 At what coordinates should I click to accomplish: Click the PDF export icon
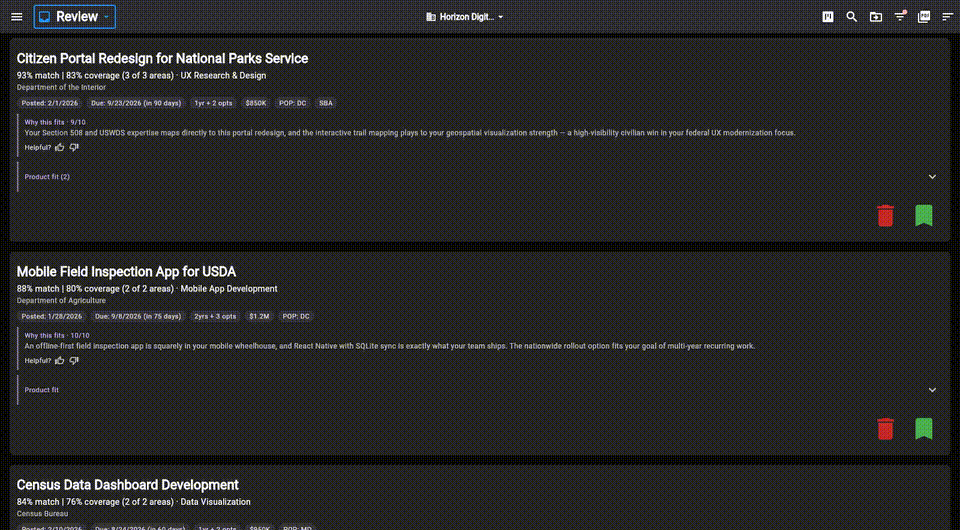click(x=924, y=17)
